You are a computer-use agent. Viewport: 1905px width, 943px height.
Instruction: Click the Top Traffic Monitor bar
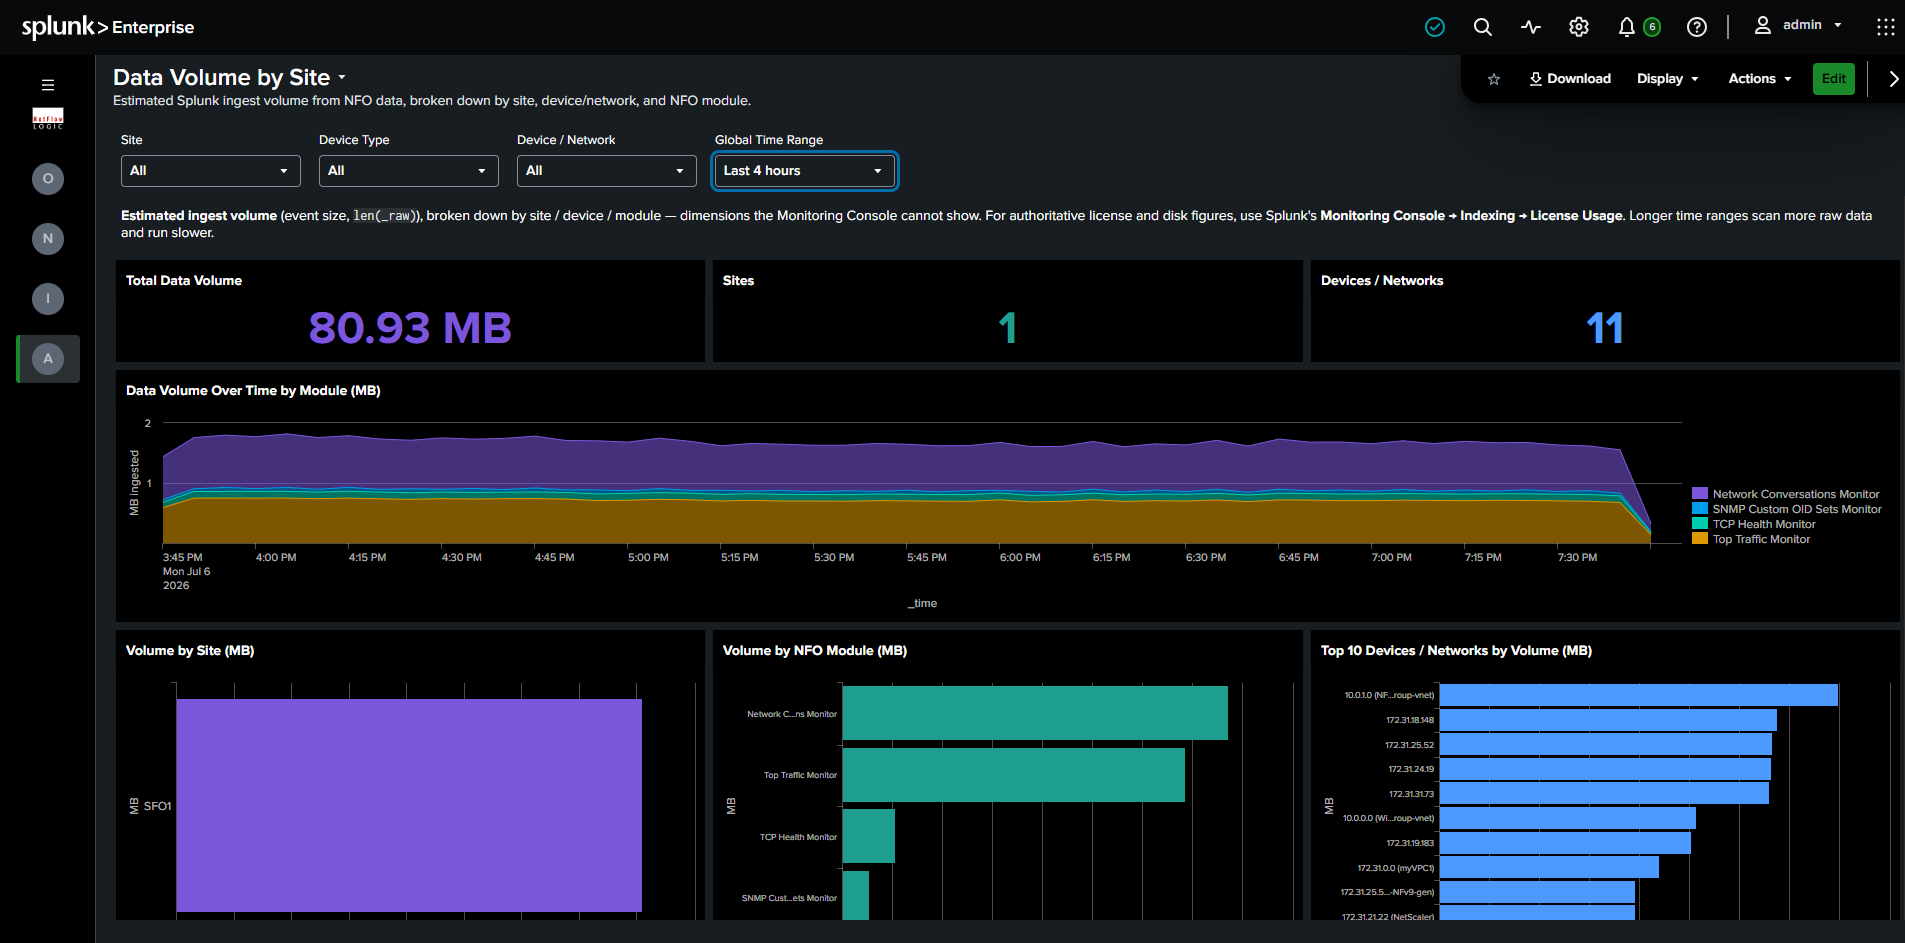click(x=1014, y=775)
